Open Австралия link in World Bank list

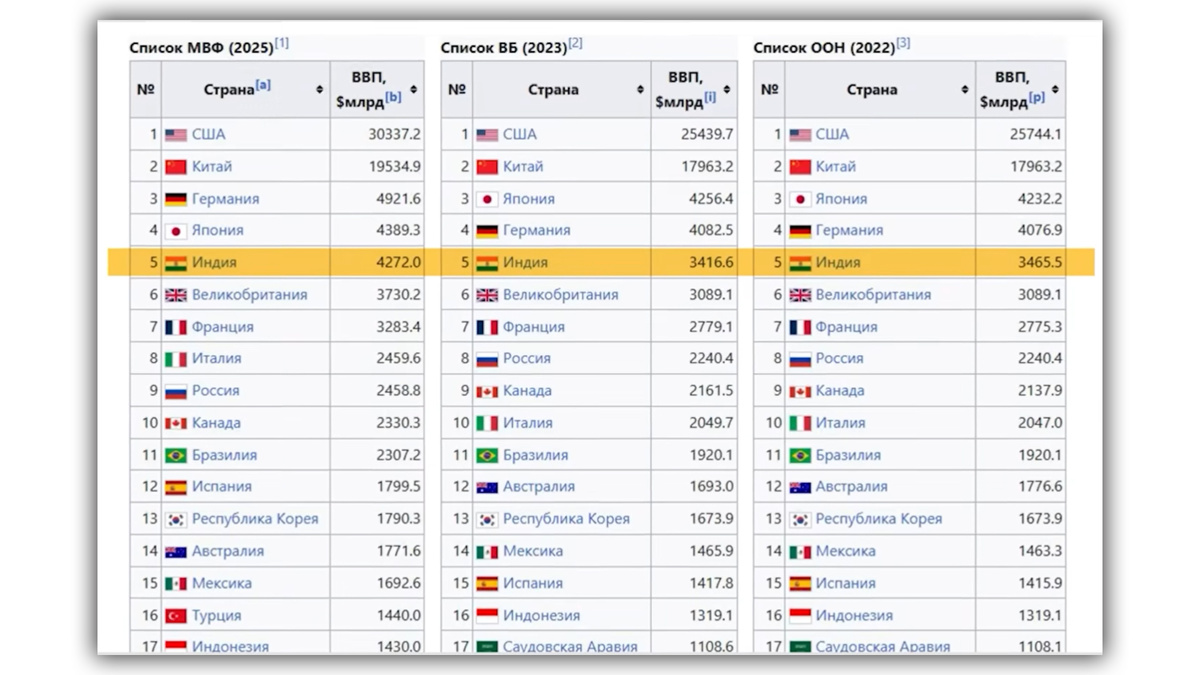pyautogui.click(x=539, y=486)
